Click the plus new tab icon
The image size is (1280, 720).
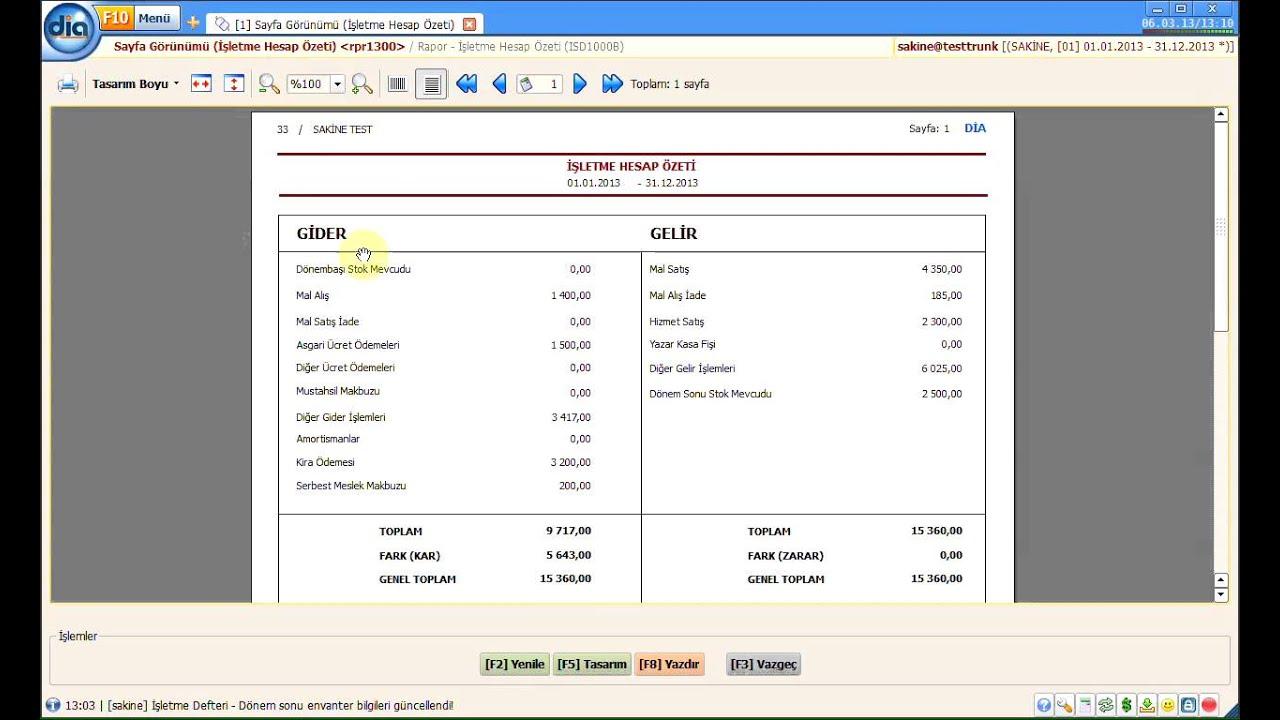coord(193,22)
